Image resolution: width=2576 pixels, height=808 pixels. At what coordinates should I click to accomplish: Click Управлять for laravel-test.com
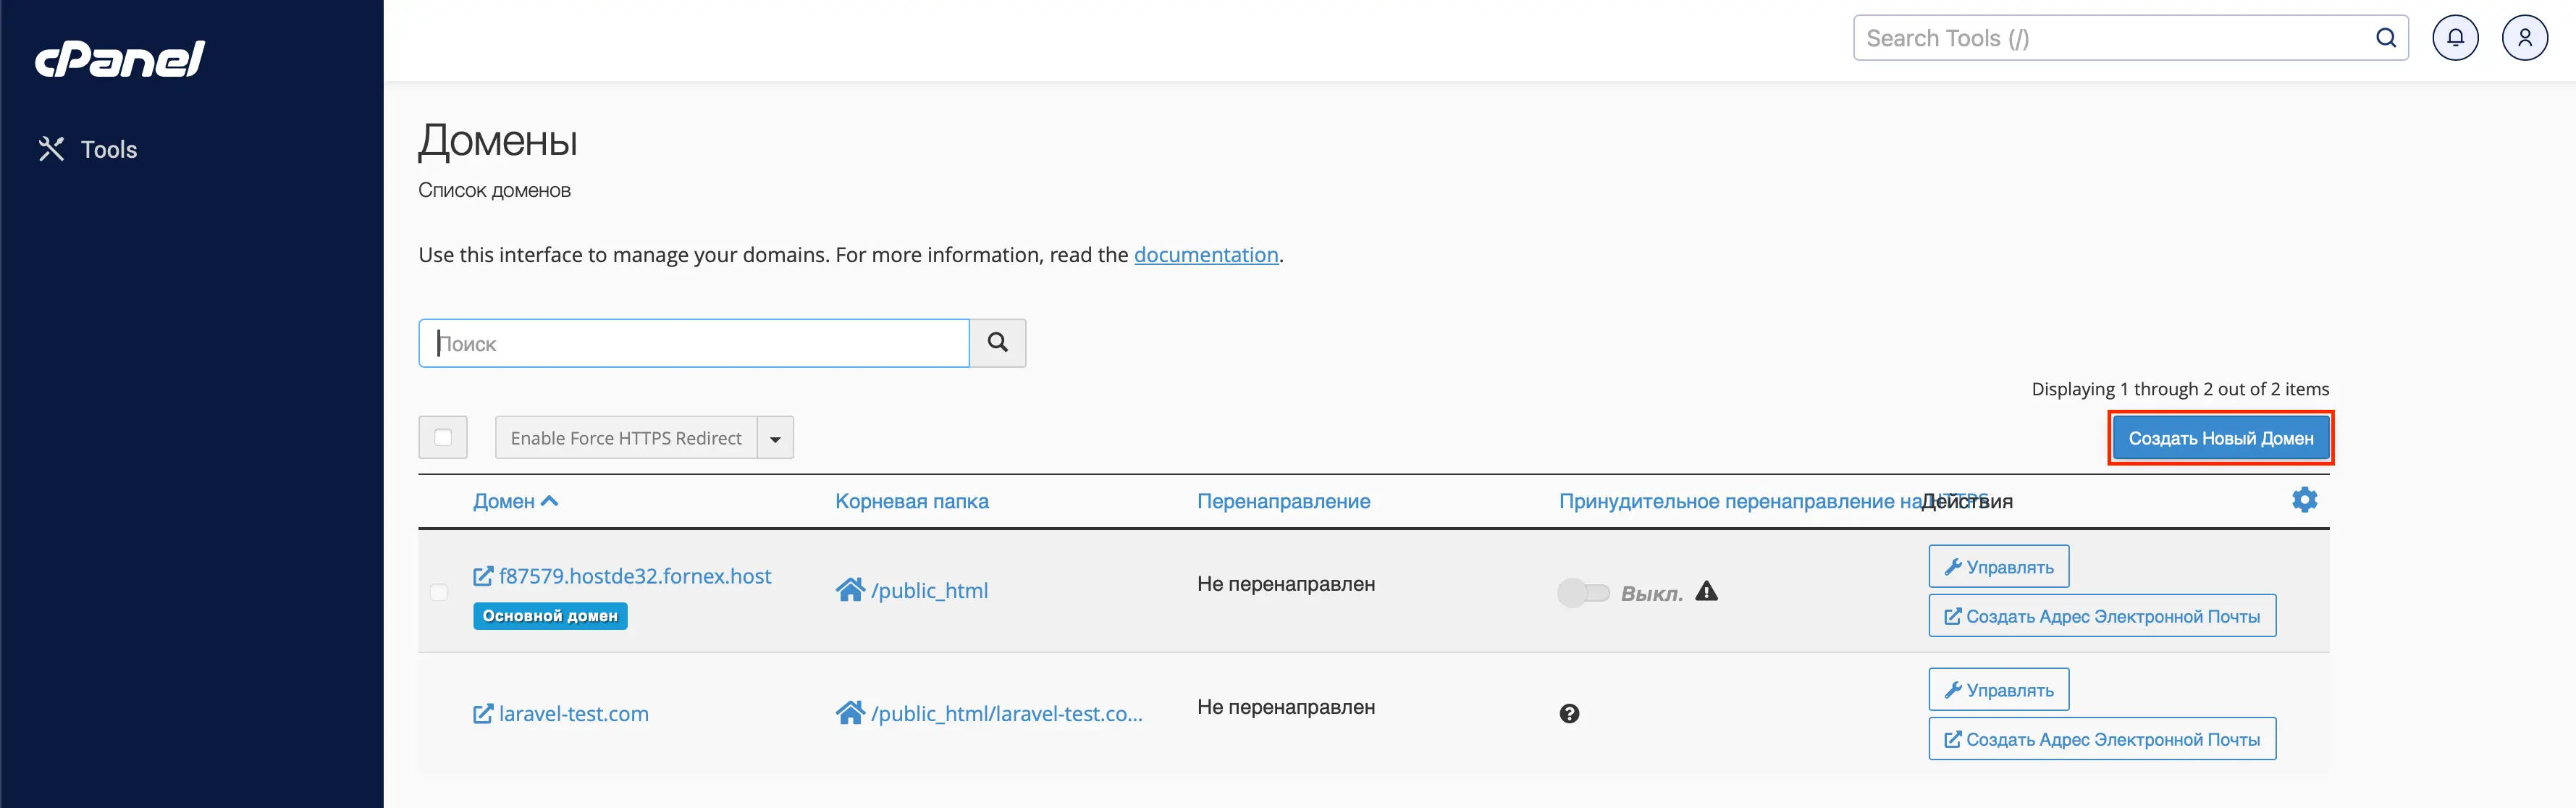1998,690
